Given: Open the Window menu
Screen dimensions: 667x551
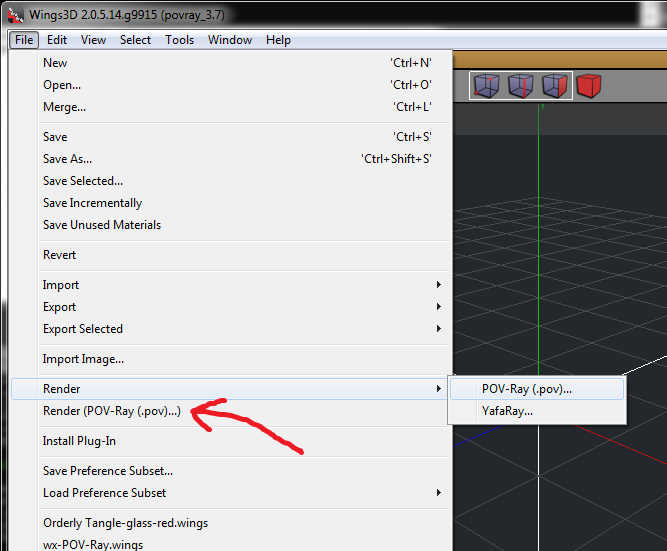Looking at the screenshot, I should pos(230,40).
